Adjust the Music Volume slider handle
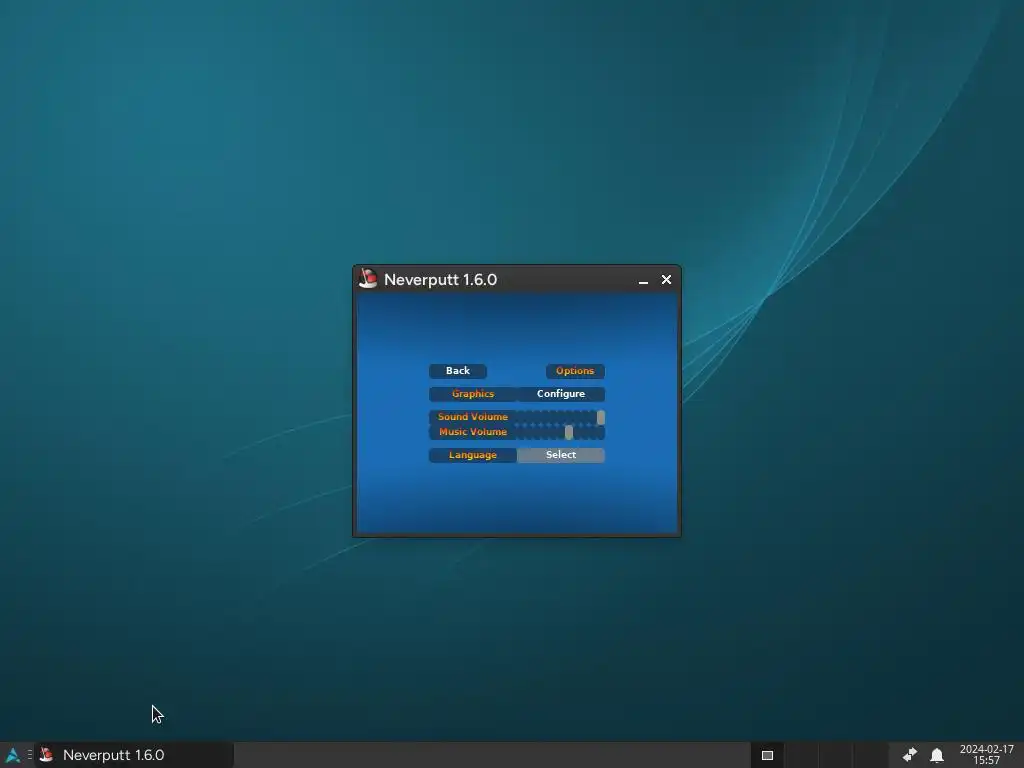 (569, 432)
